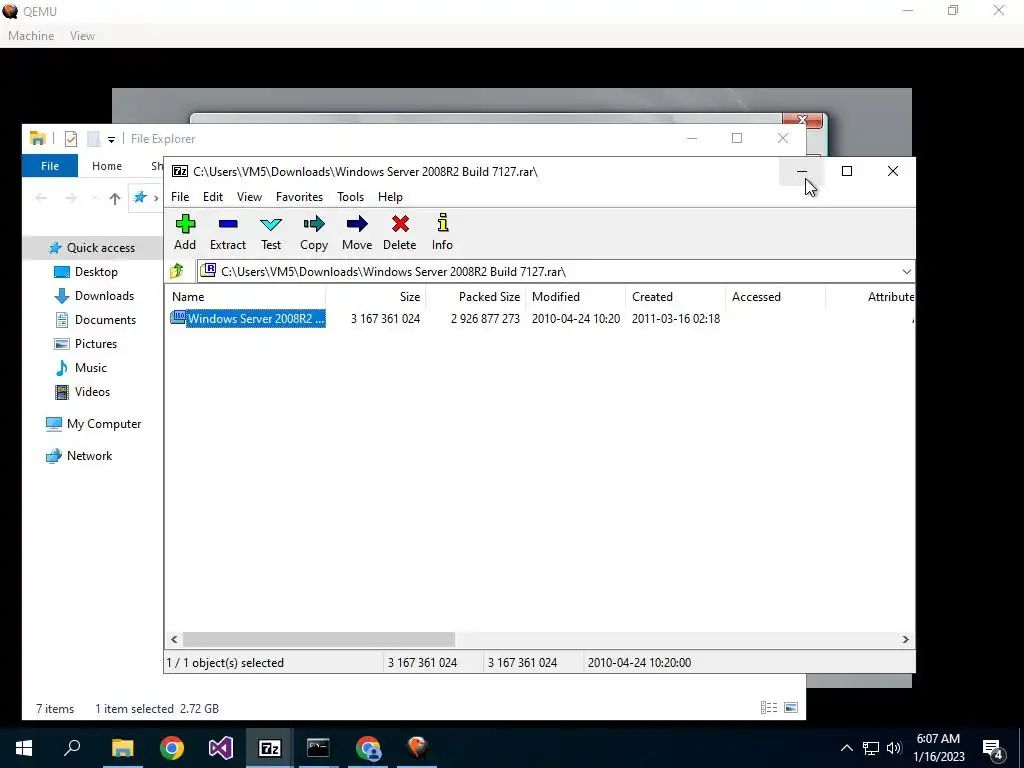1024x768 pixels.
Task: Open Command Prompt from the taskbar
Action: coord(318,748)
